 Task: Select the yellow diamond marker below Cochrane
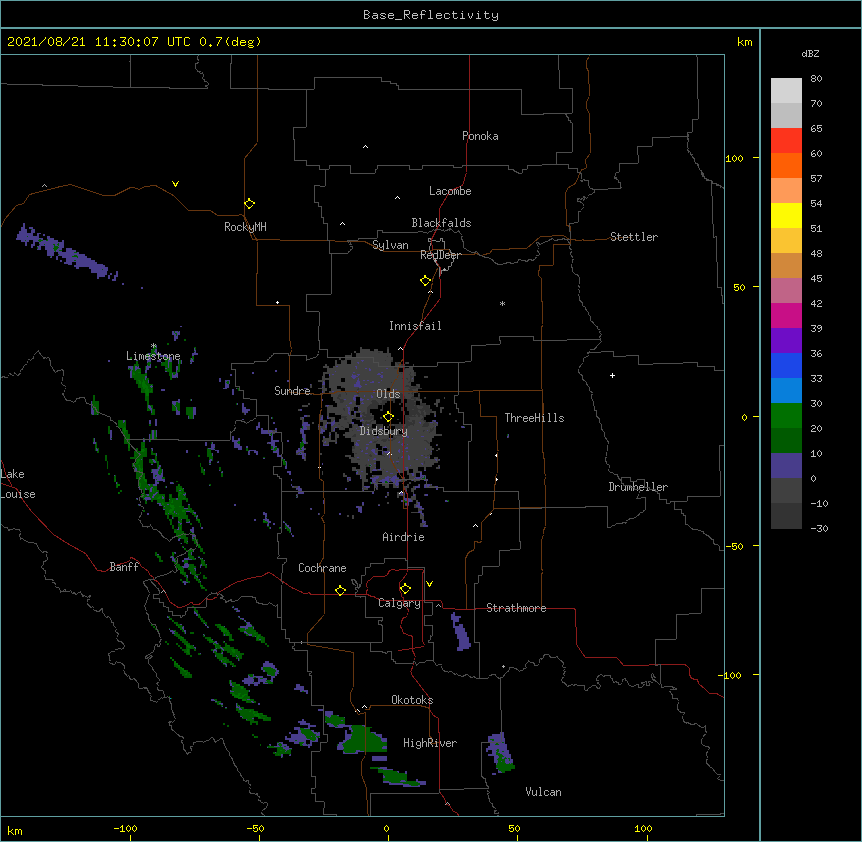coord(340,590)
